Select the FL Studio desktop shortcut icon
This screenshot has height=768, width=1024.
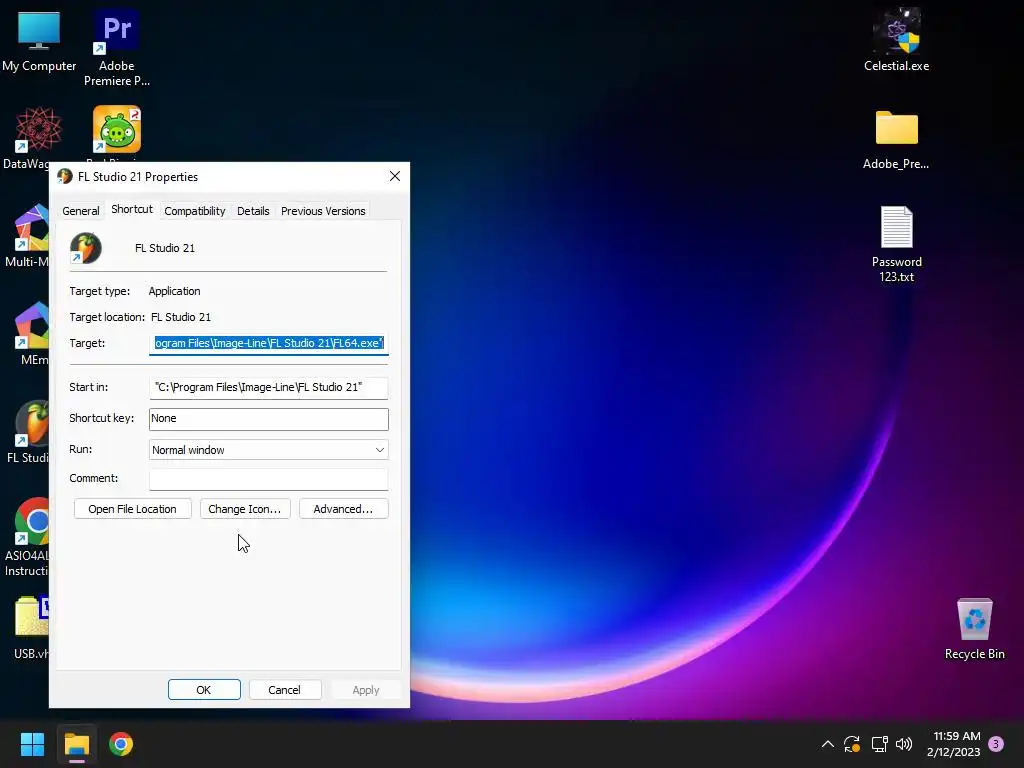(31, 423)
